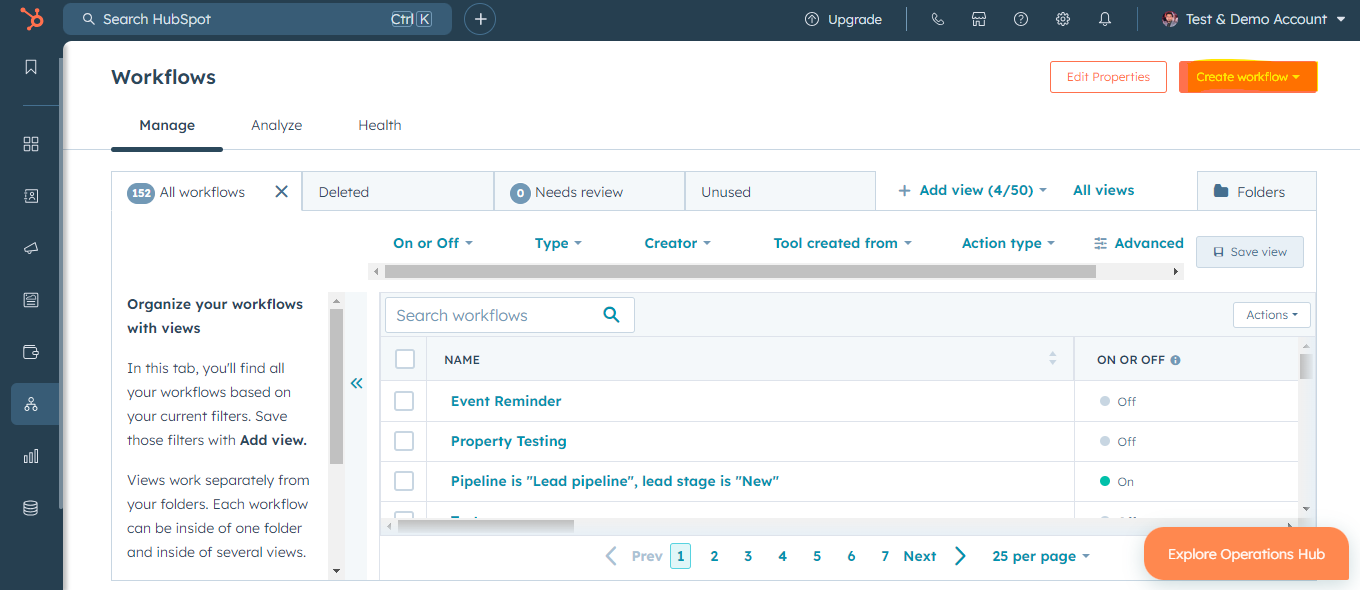
Task: Click the Create workflow button
Action: click(1247, 76)
